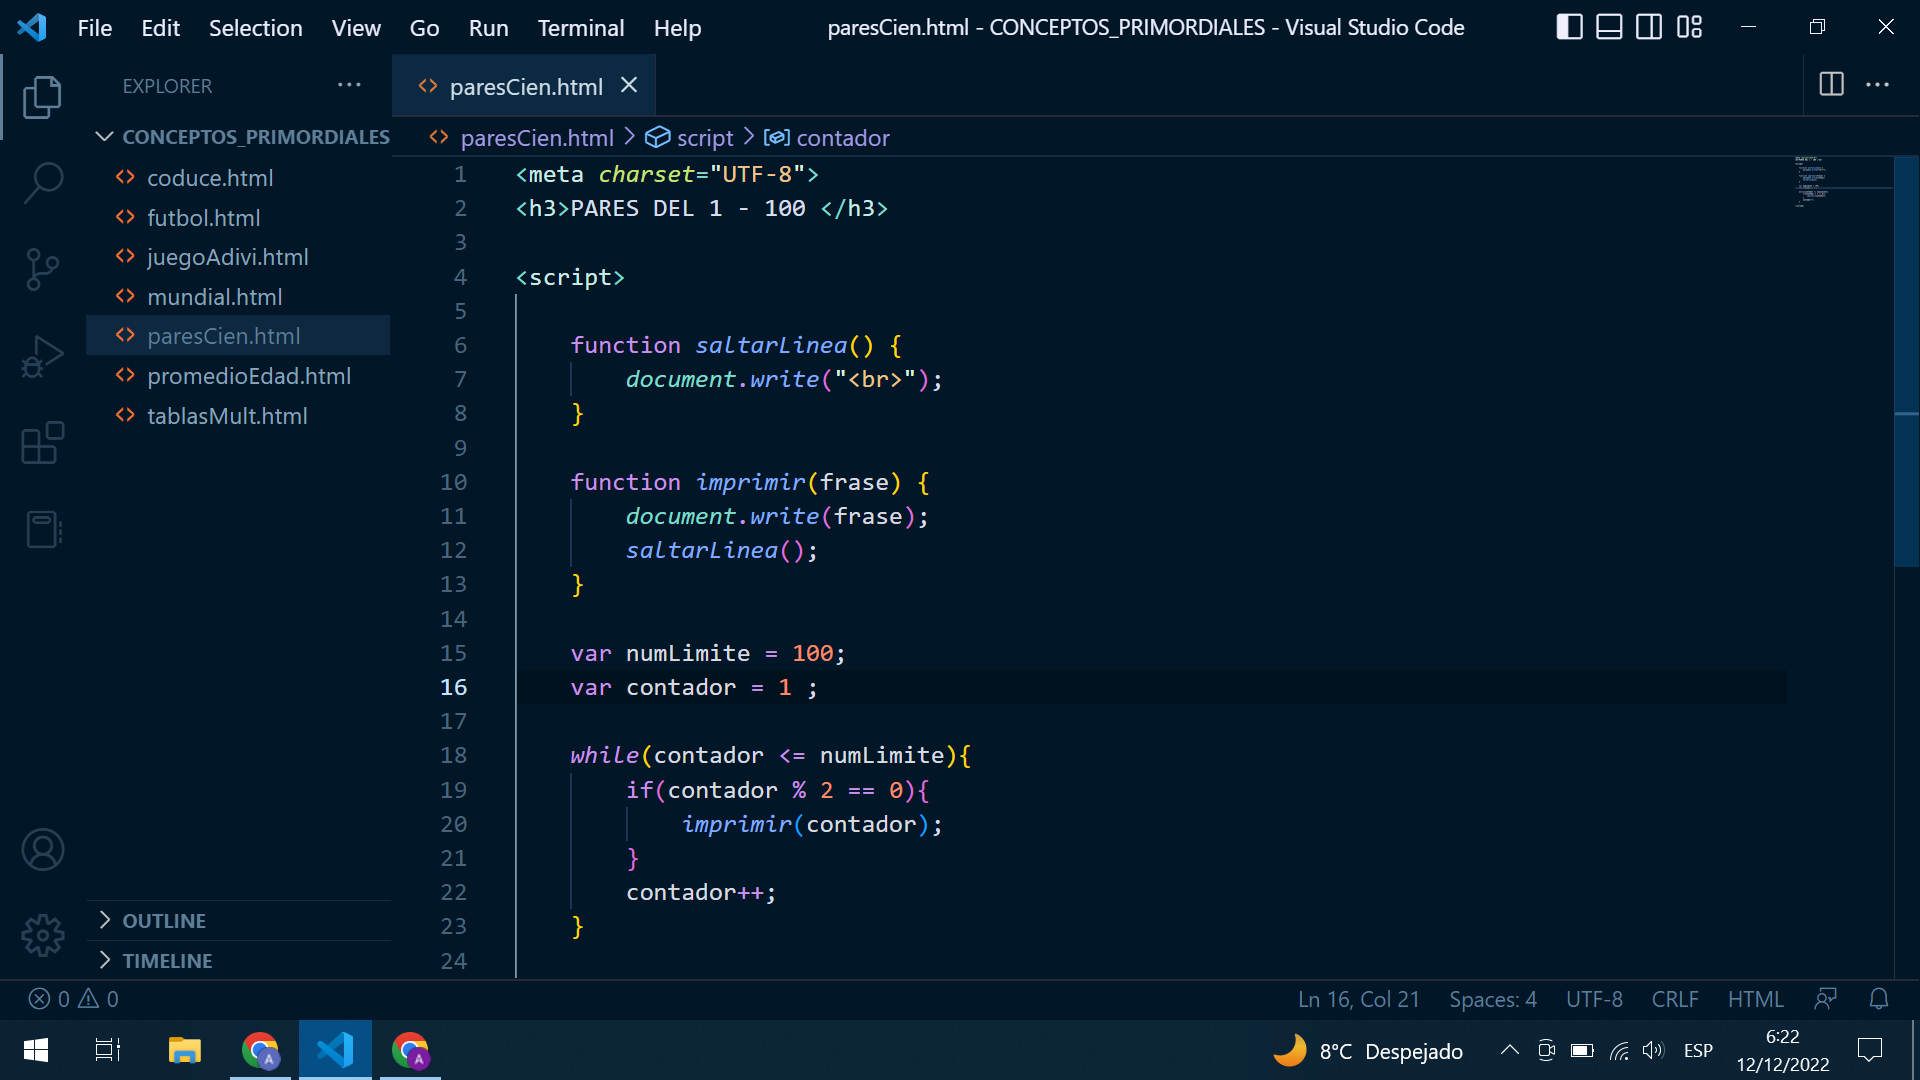
Task: Open the Explorer view in activity bar
Action: click(x=42, y=97)
